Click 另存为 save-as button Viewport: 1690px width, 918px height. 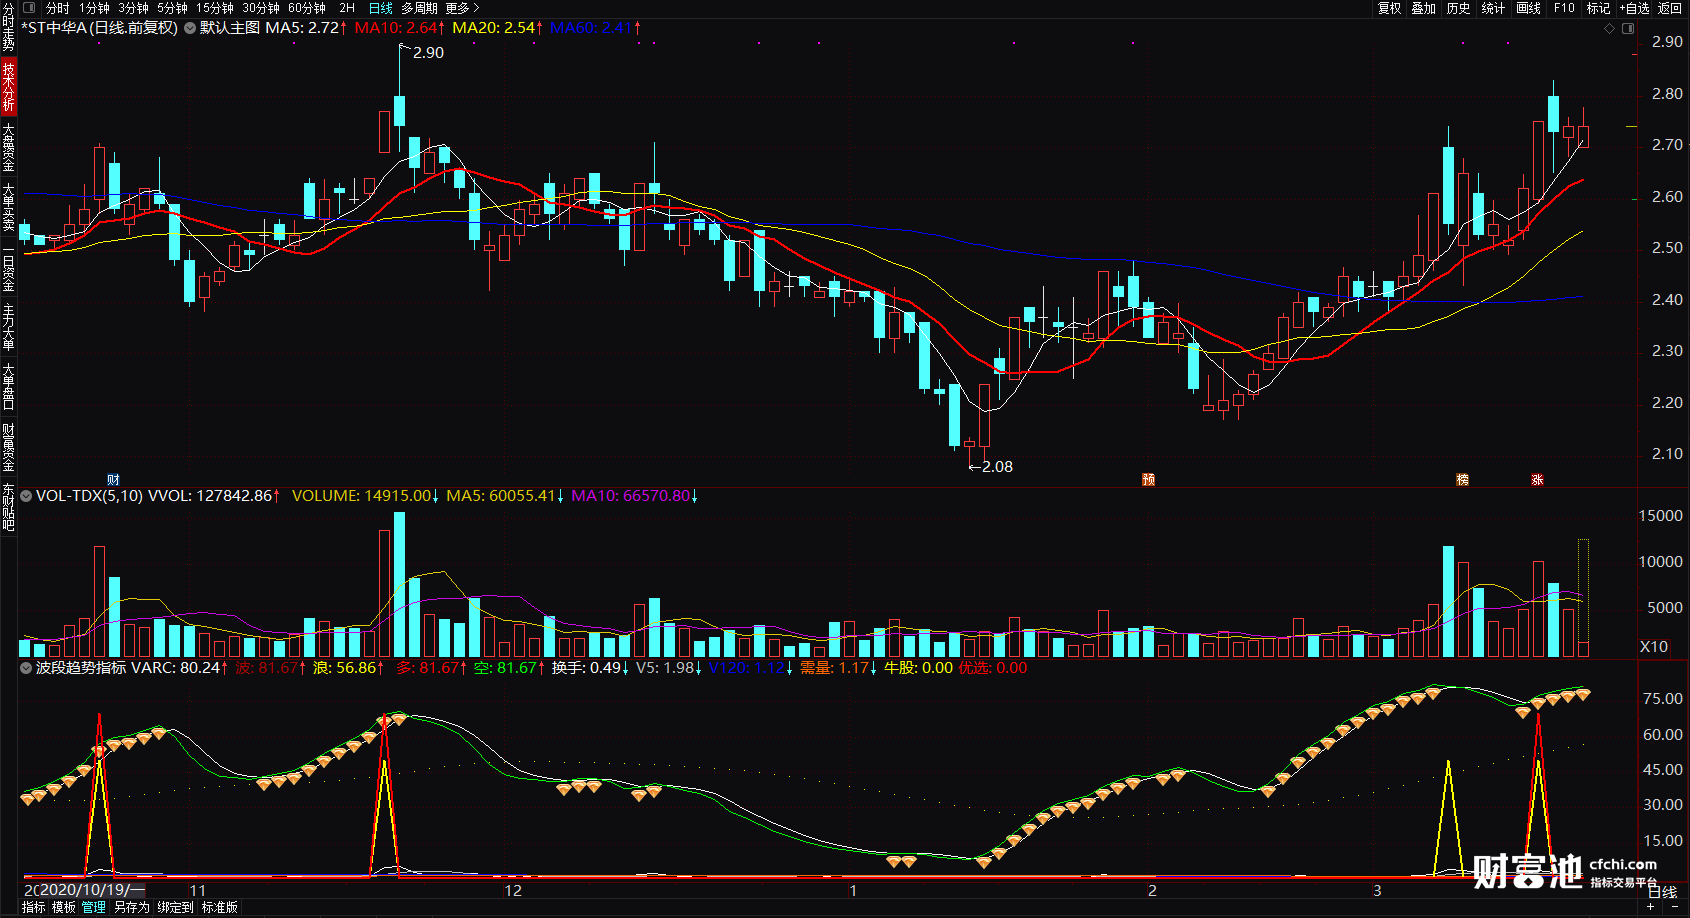click(x=131, y=908)
